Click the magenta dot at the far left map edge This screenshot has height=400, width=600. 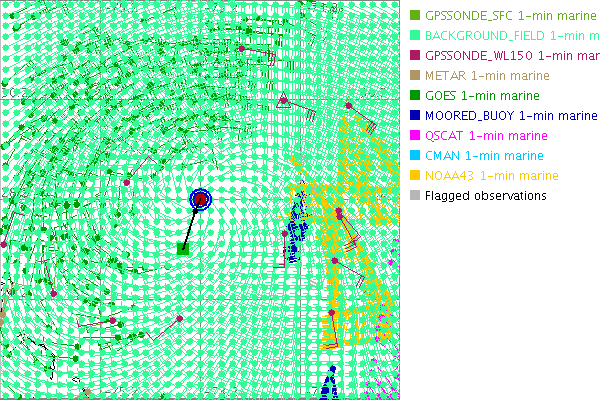3,243
